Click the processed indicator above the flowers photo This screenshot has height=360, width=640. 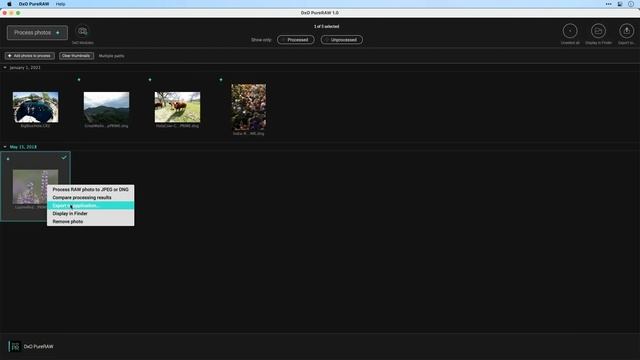pyautogui.click(x=221, y=80)
